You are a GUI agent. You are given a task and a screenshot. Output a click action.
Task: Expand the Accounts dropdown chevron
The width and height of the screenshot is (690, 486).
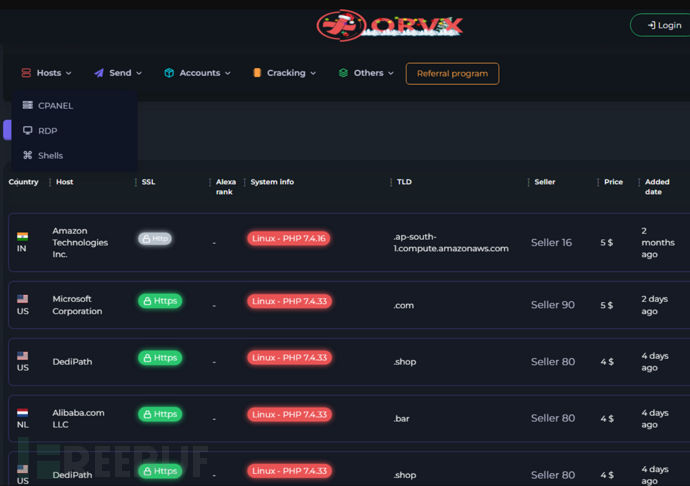pos(228,73)
